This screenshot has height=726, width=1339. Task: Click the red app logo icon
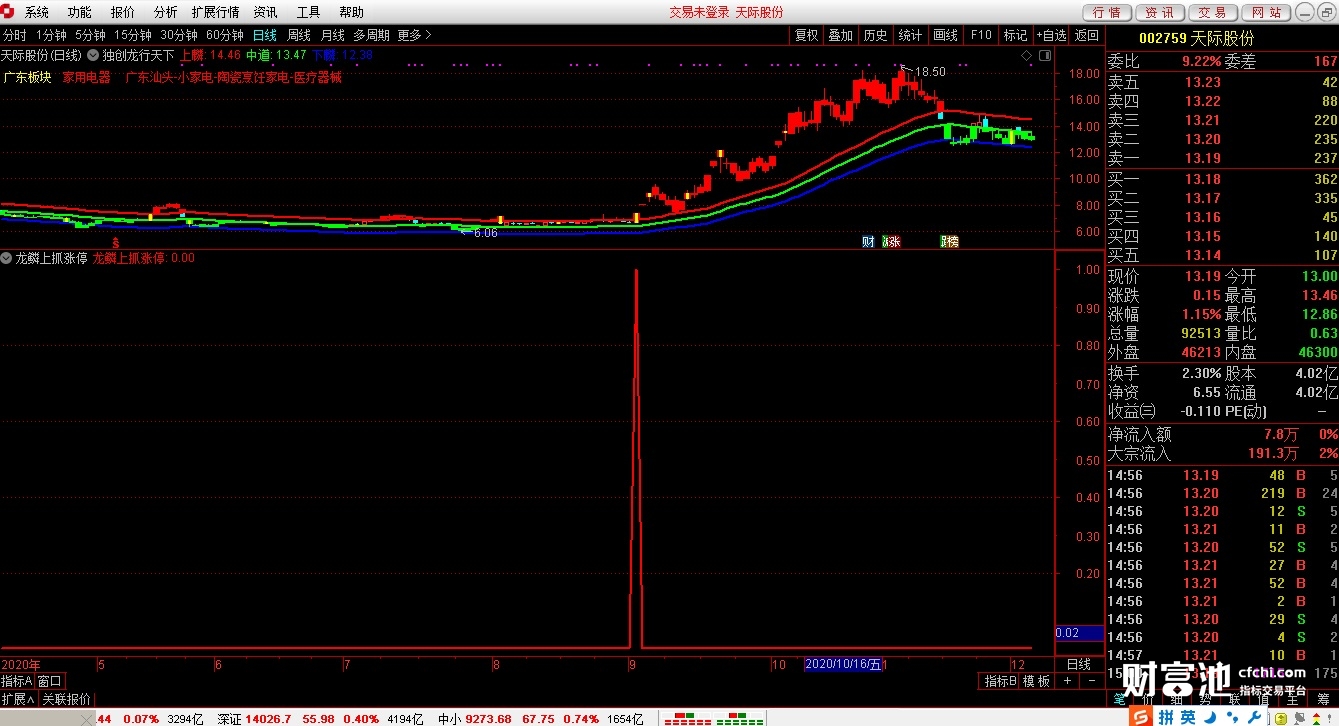point(10,12)
